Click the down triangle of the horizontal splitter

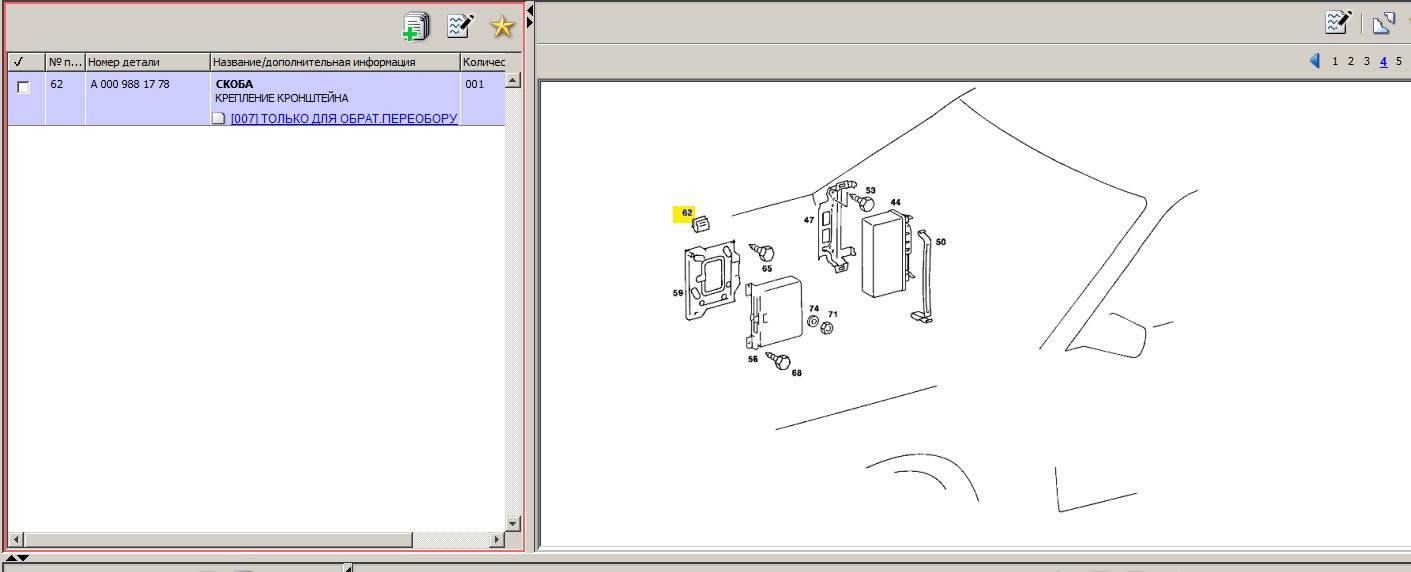pos(23,557)
